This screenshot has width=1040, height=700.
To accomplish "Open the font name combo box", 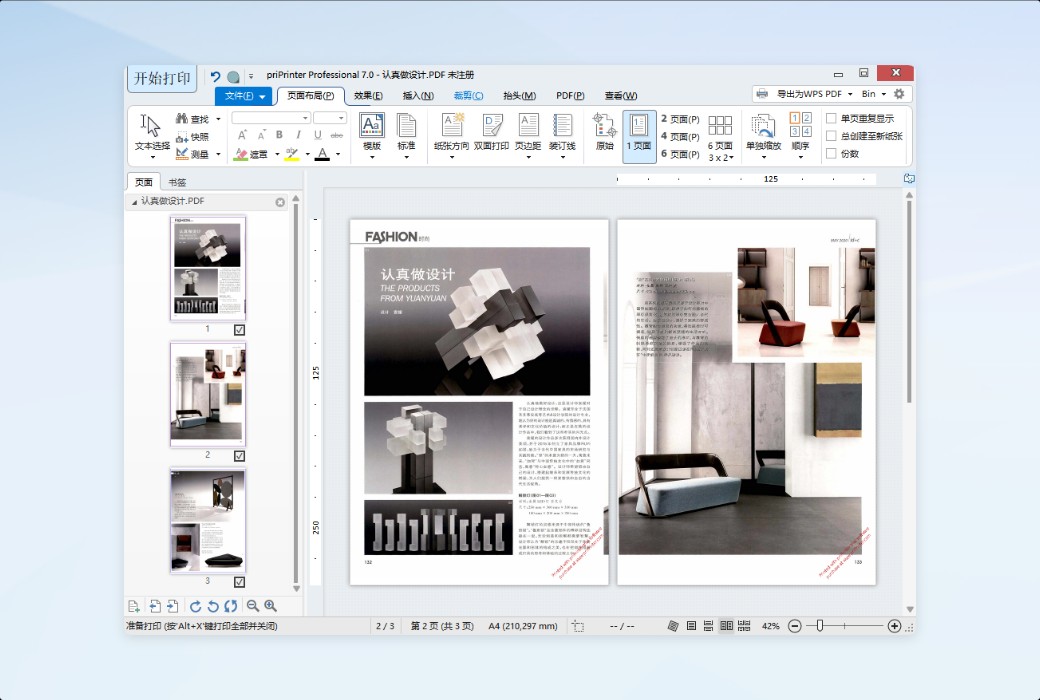I will pyautogui.click(x=271, y=118).
